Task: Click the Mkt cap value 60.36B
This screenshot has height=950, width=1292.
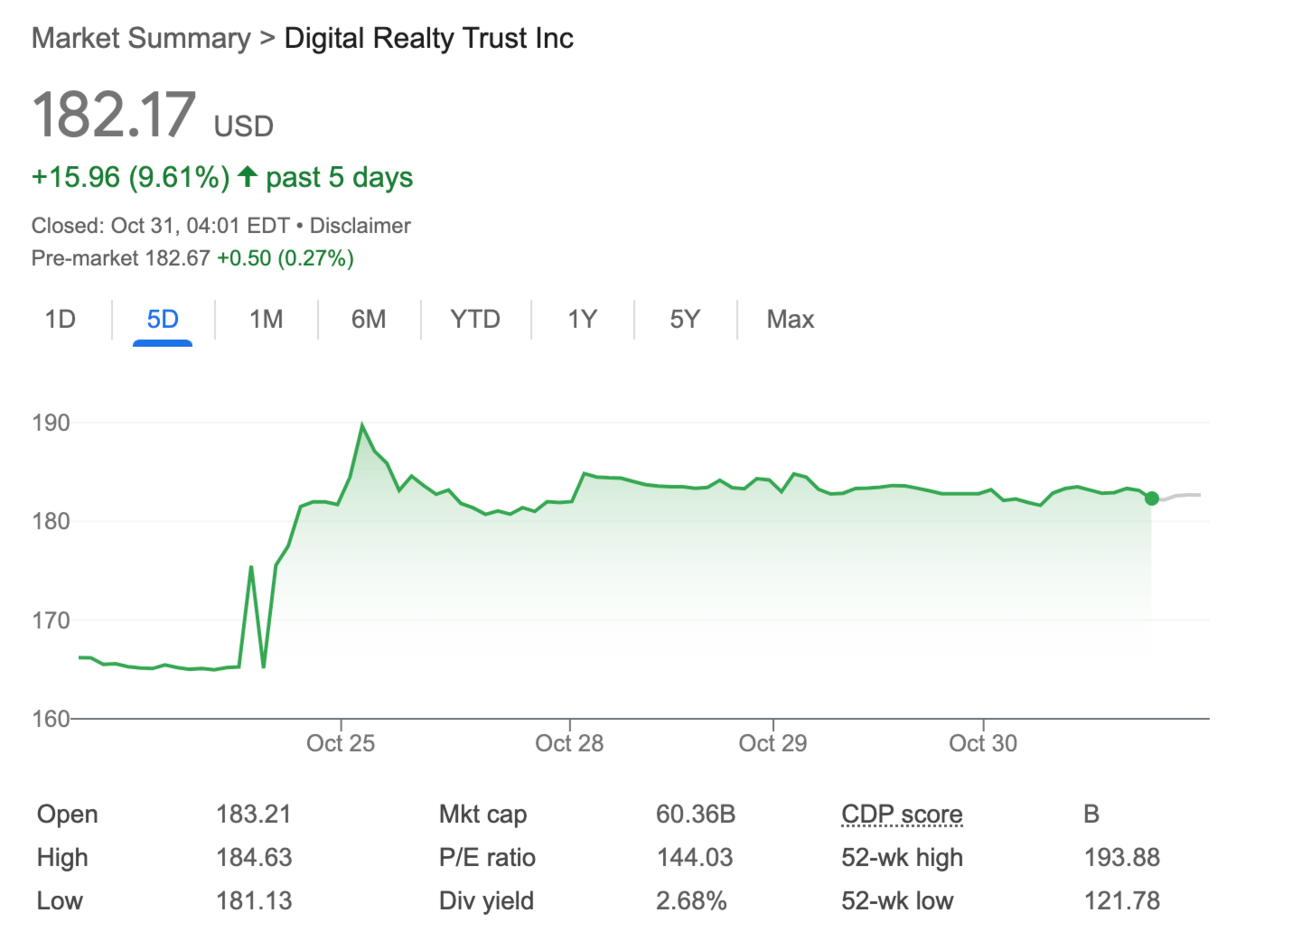Action: [x=695, y=814]
